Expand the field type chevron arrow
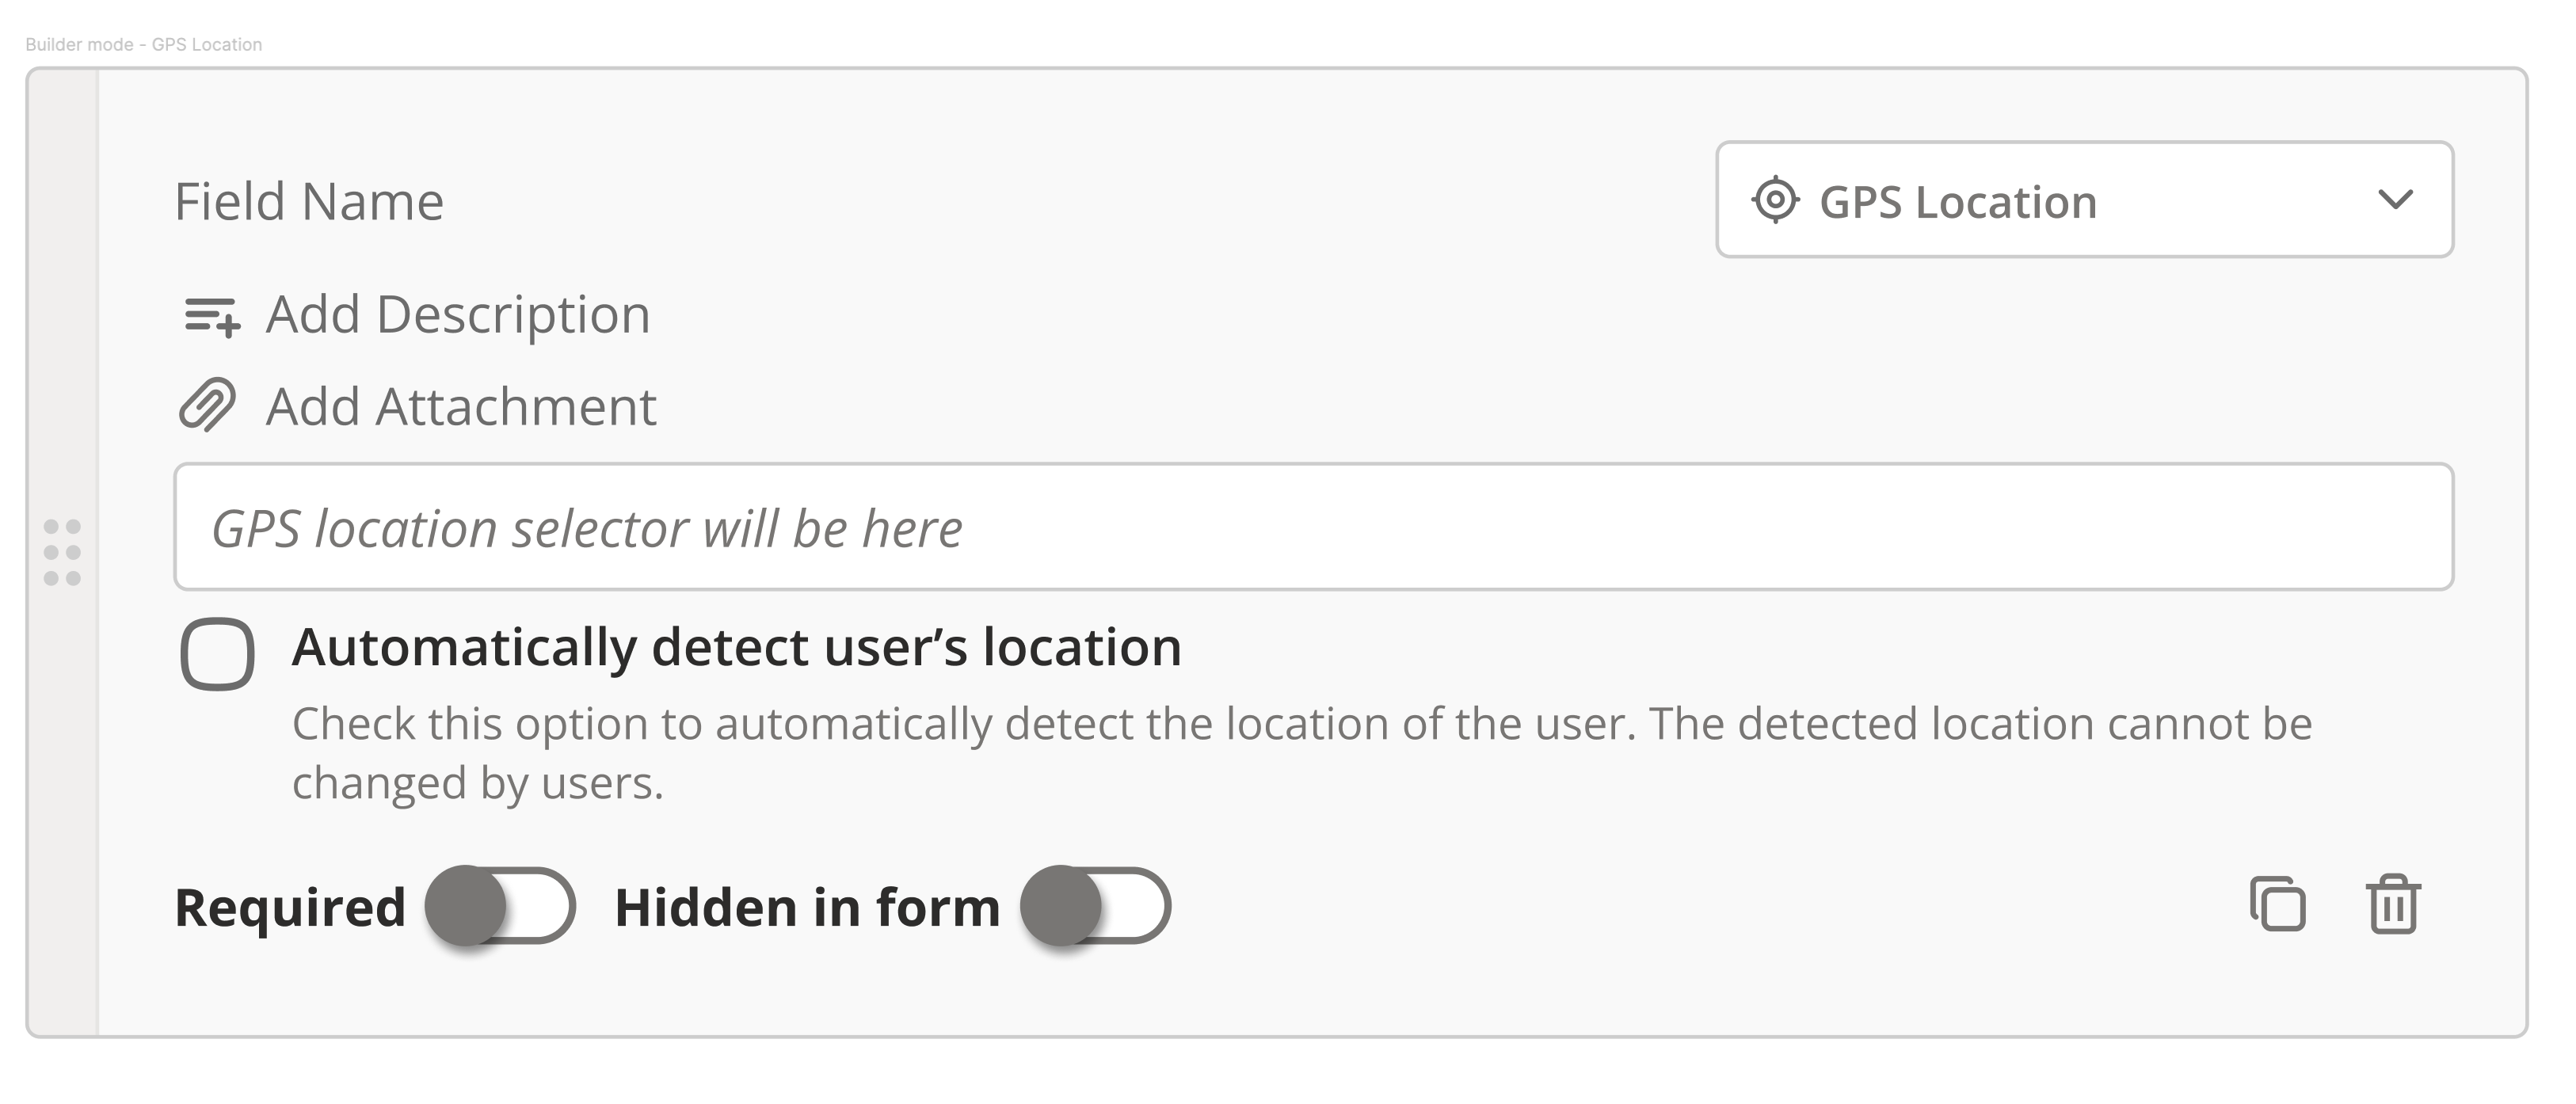 click(2395, 199)
